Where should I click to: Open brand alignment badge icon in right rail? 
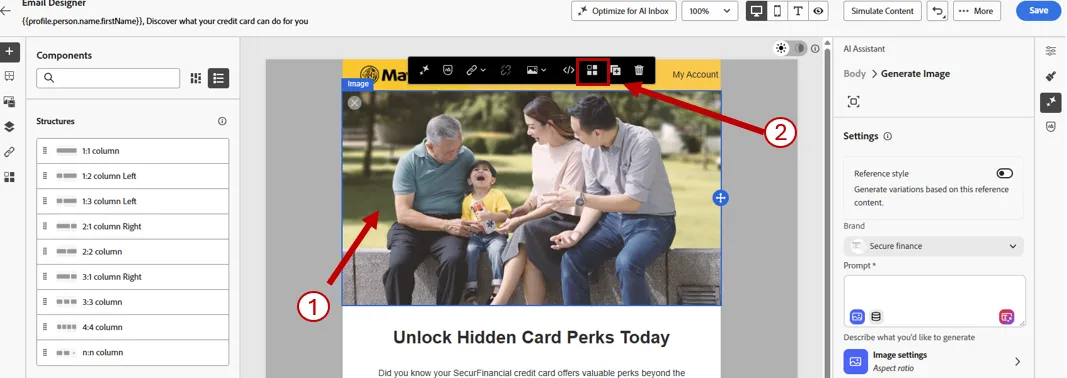point(1051,127)
